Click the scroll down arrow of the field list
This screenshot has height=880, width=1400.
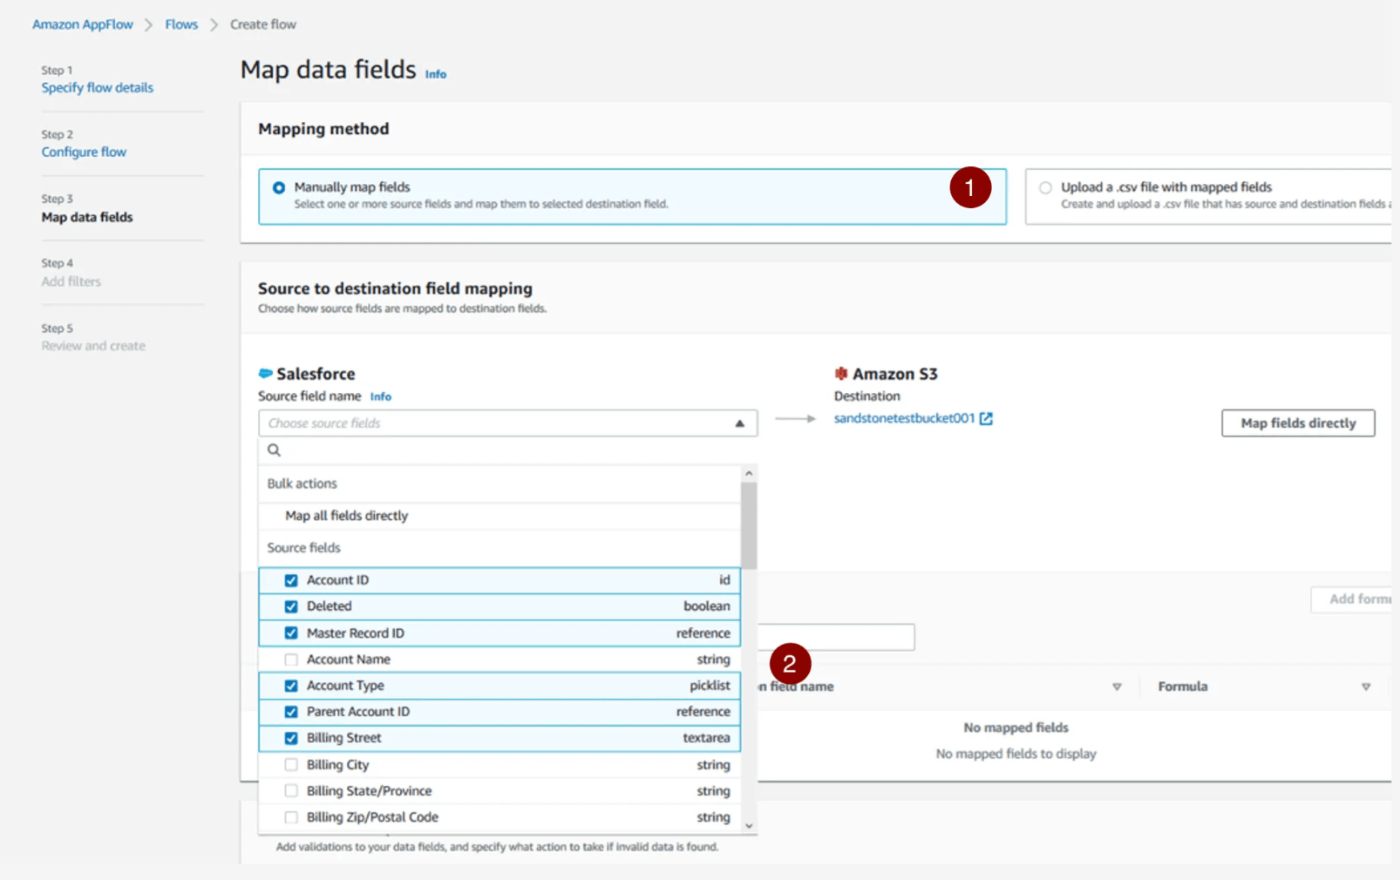pyautogui.click(x=748, y=826)
